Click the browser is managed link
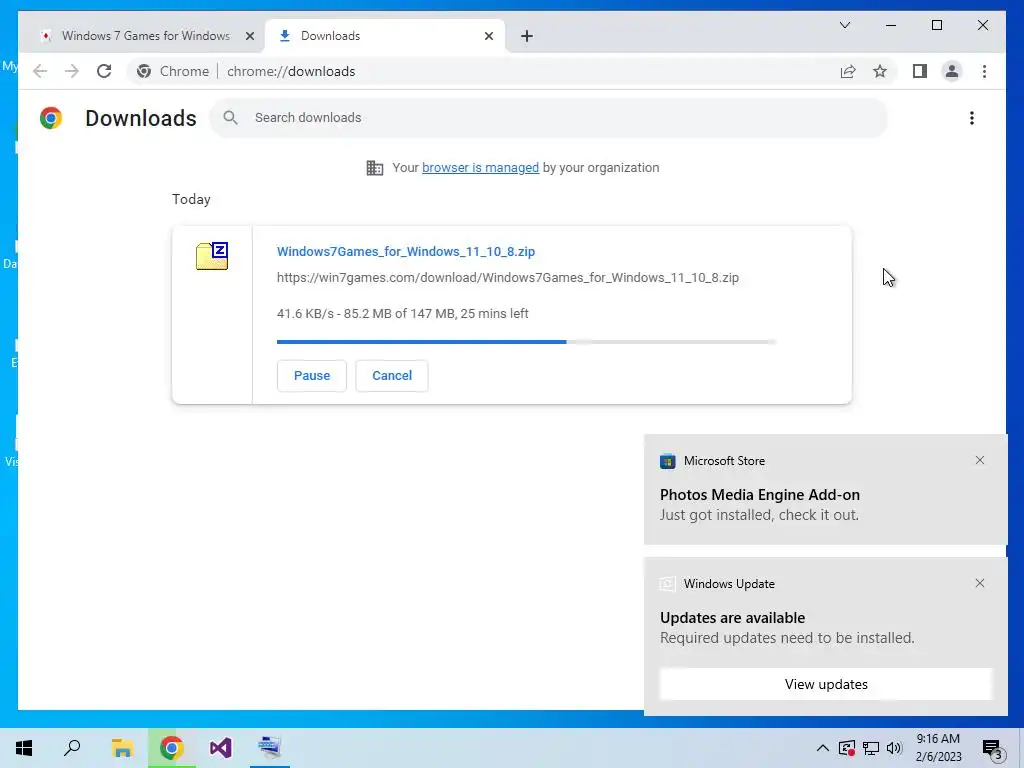 click(x=480, y=168)
